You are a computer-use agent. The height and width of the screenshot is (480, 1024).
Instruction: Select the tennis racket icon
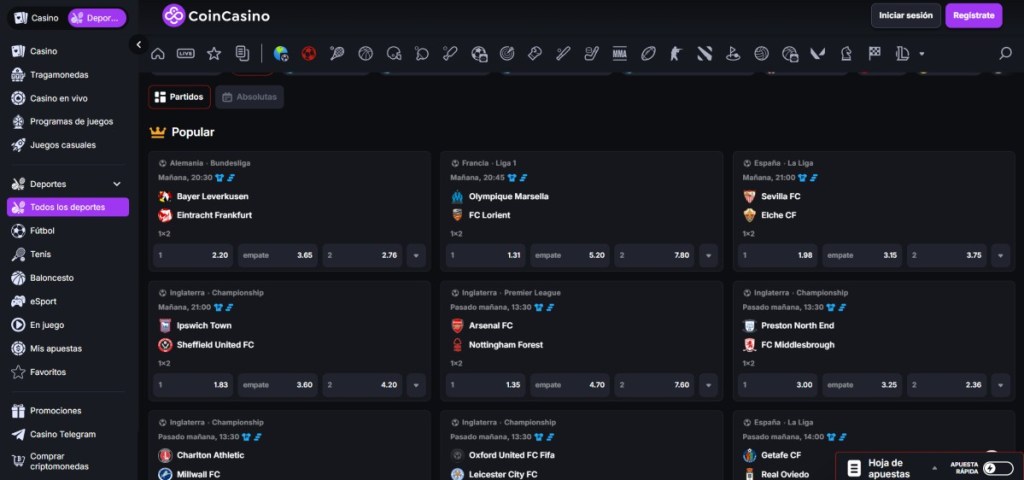pyautogui.click(x=337, y=54)
